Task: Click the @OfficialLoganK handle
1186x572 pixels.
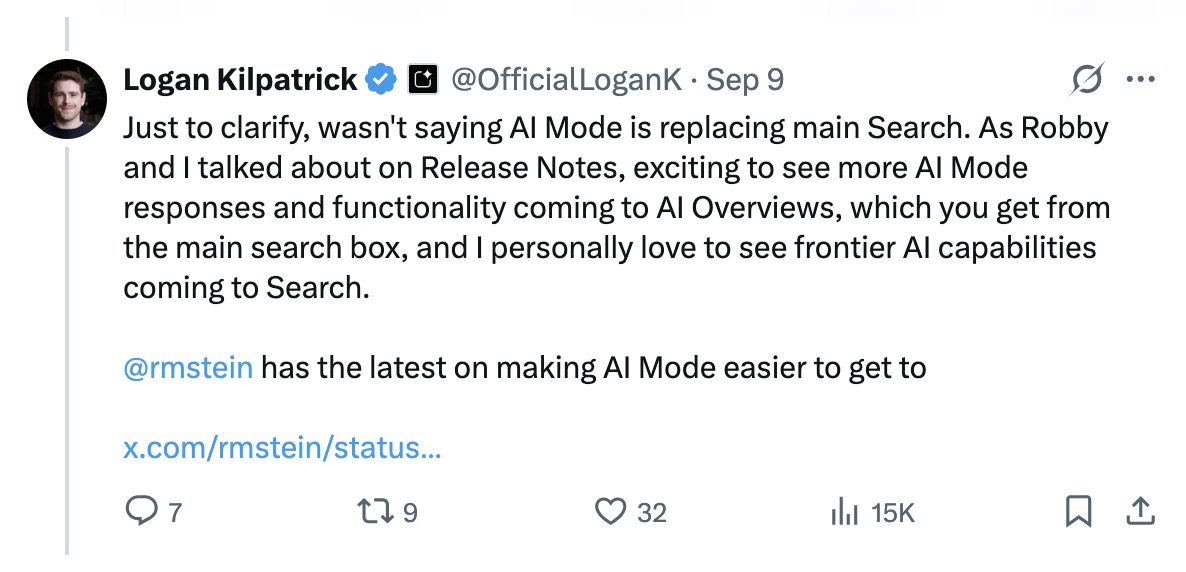Action: (567, 80)
